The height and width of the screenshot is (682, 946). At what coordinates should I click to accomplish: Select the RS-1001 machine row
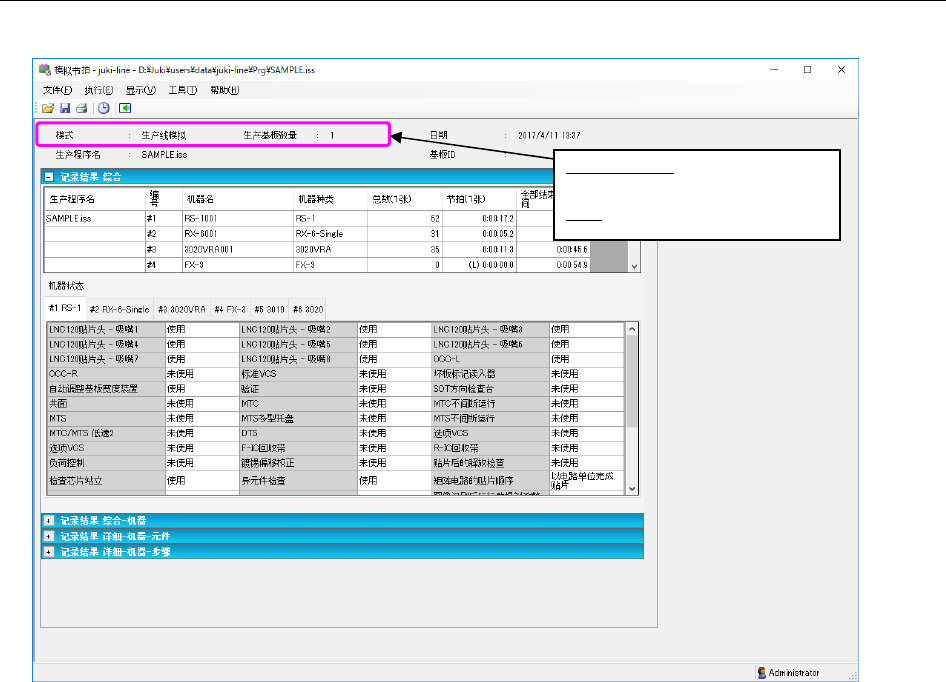(x=200, y=217)
